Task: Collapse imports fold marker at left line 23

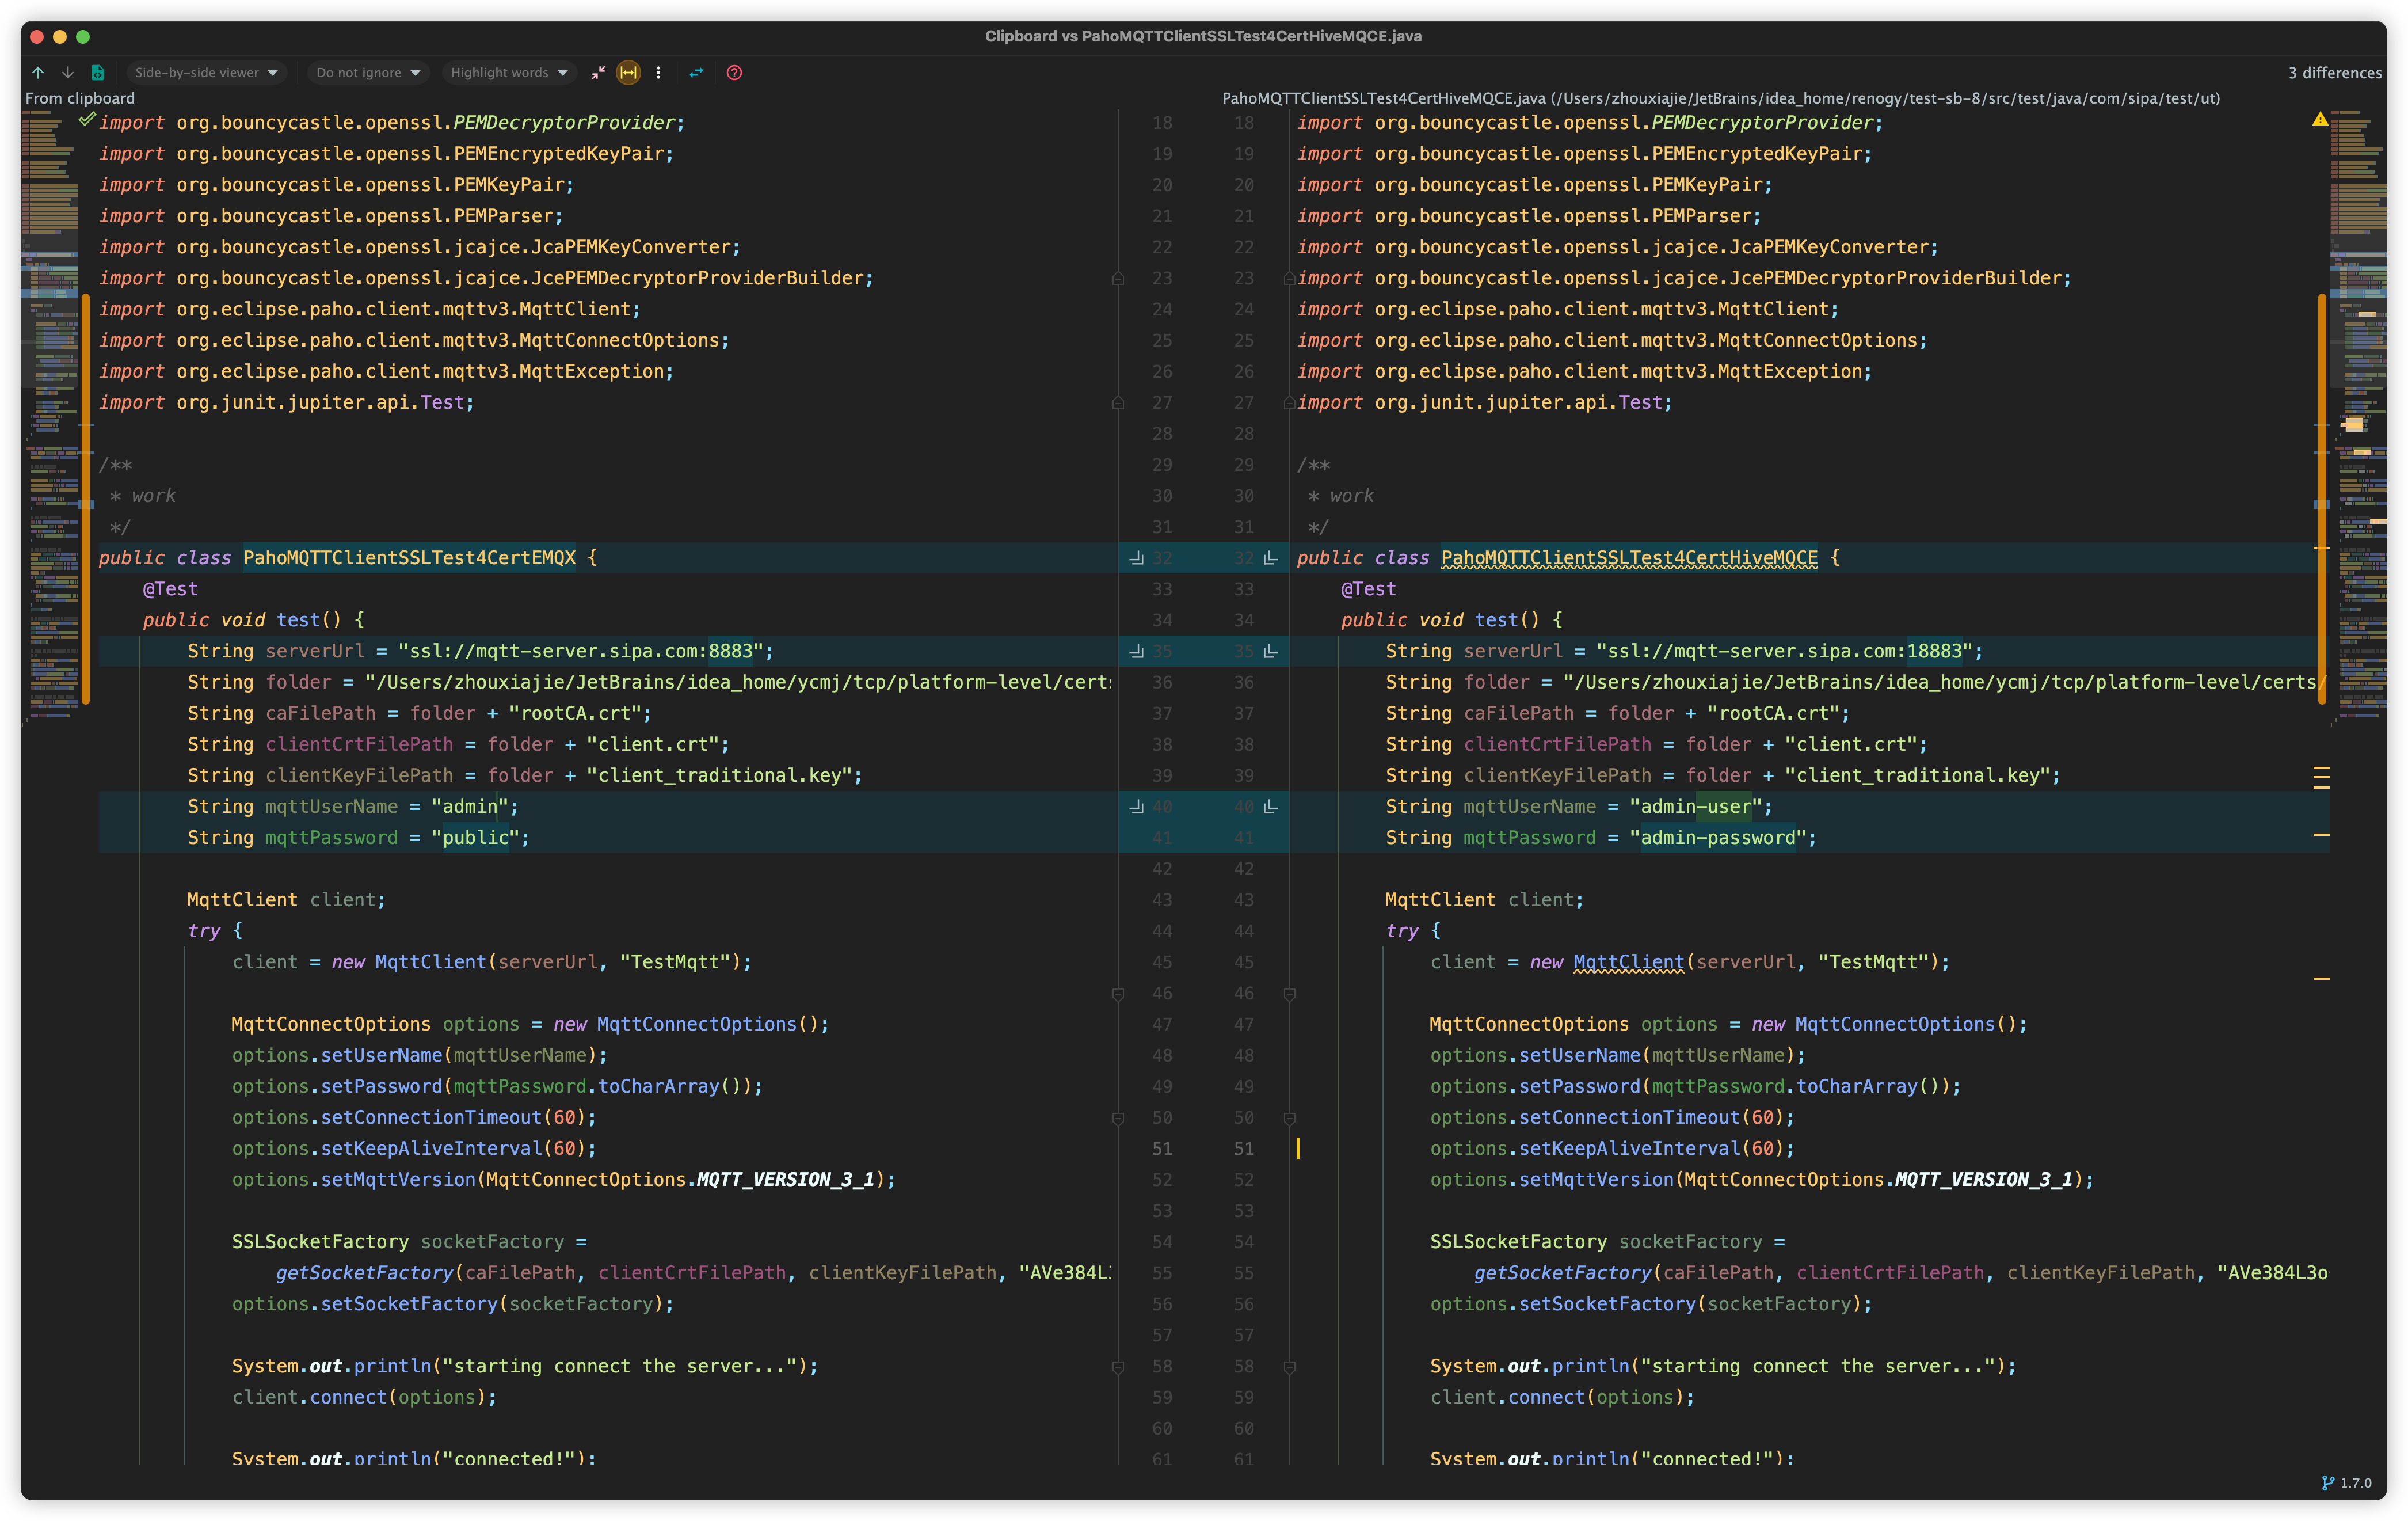Action: pyautogui.click(x=1118, y=278)
